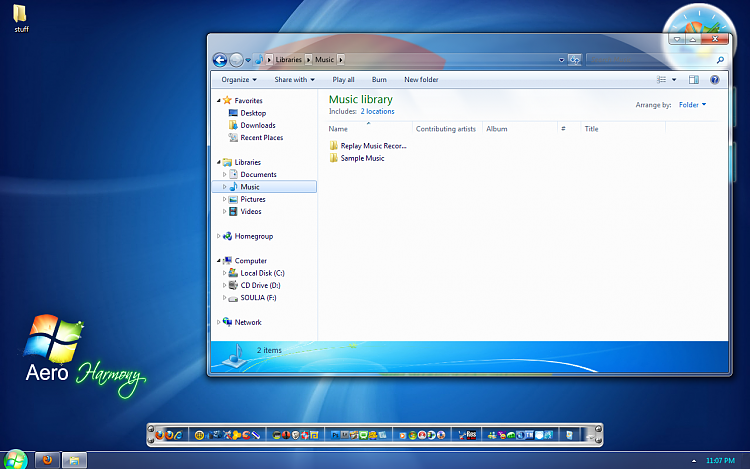750x469 pixels.
Task: Click the Forward navigation arrow
Action: click(x=236, y=60)
